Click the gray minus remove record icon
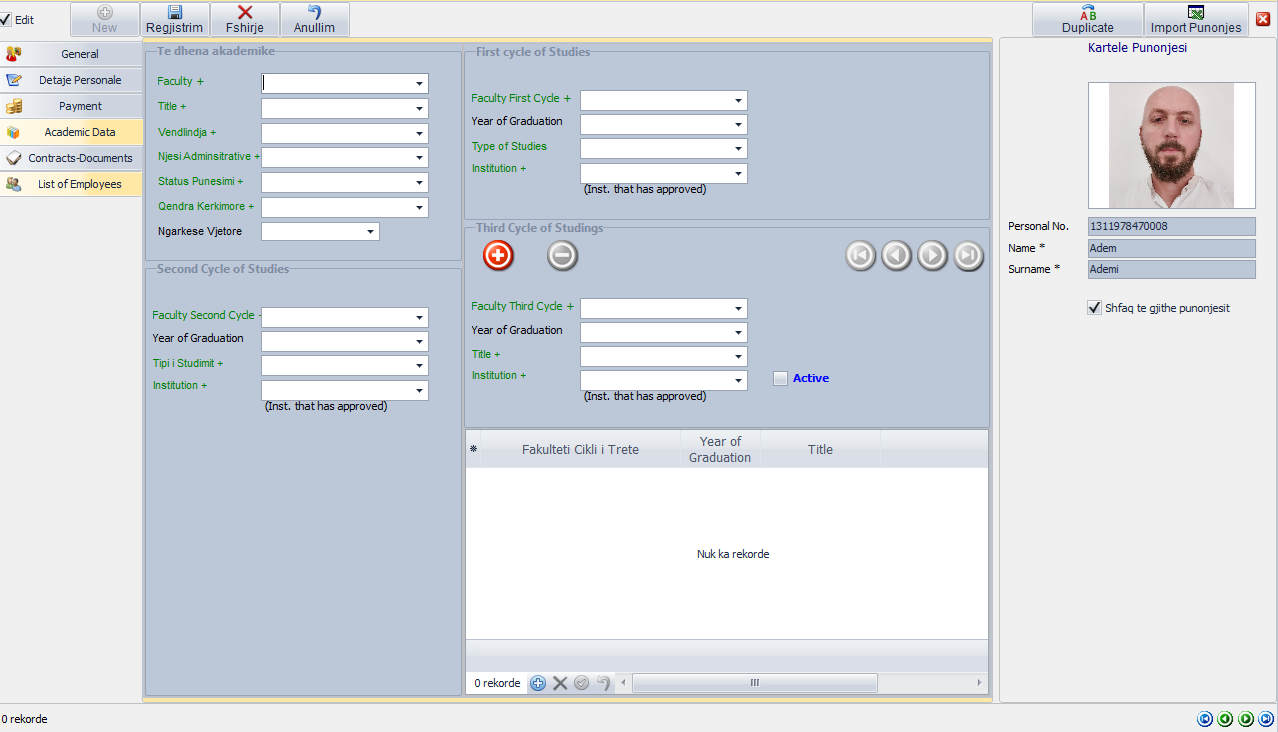Screen dimensions: 1278x732 [563, 256]
